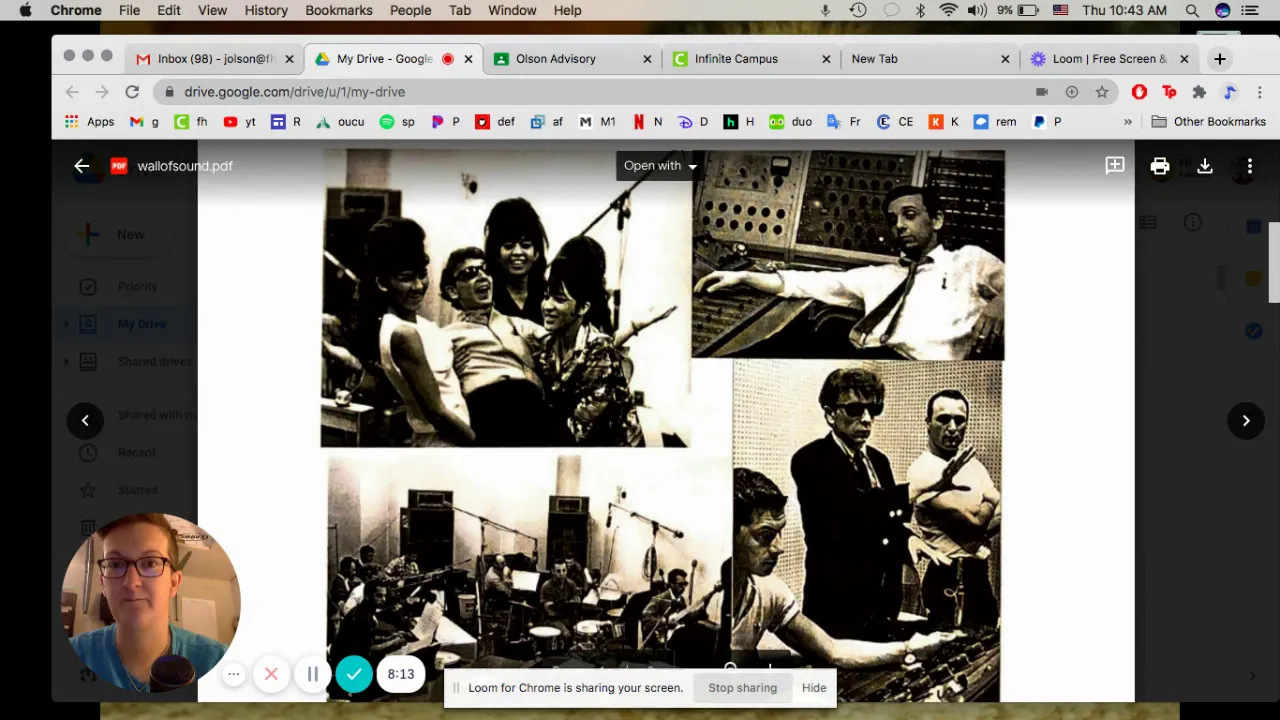Screen dimensions: 1280x720
Task: Open the 'sp' Spotify bookmark
Action: click(397, 122)
